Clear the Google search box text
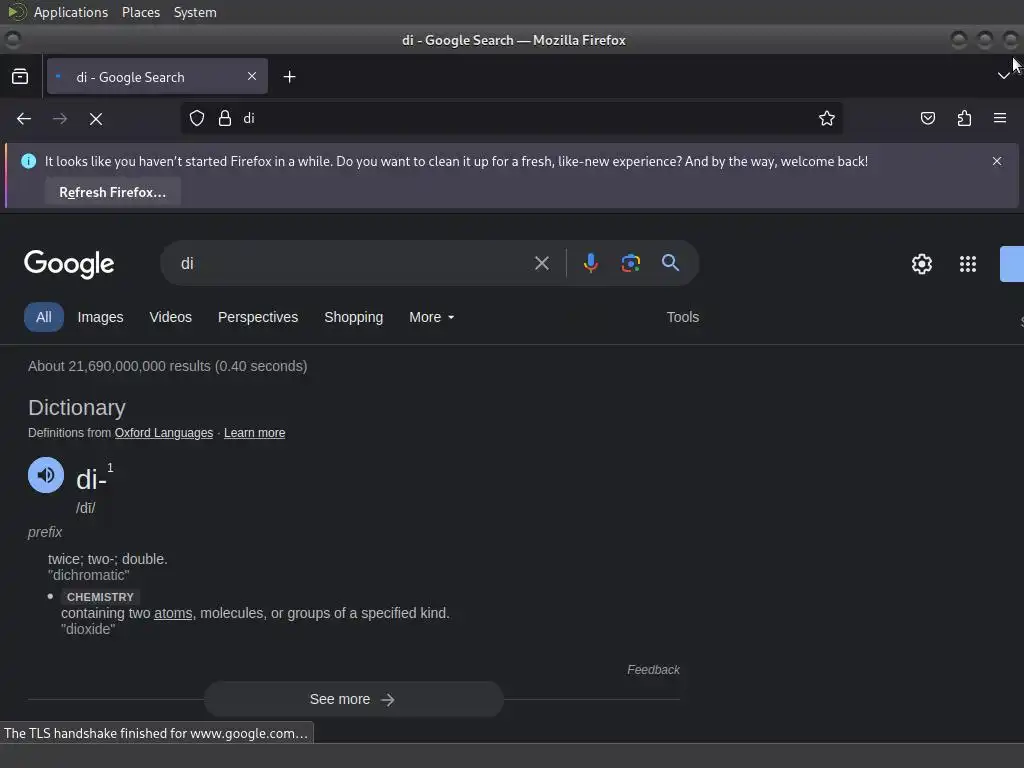The image size is (1024, 768). tap(541, 263)
